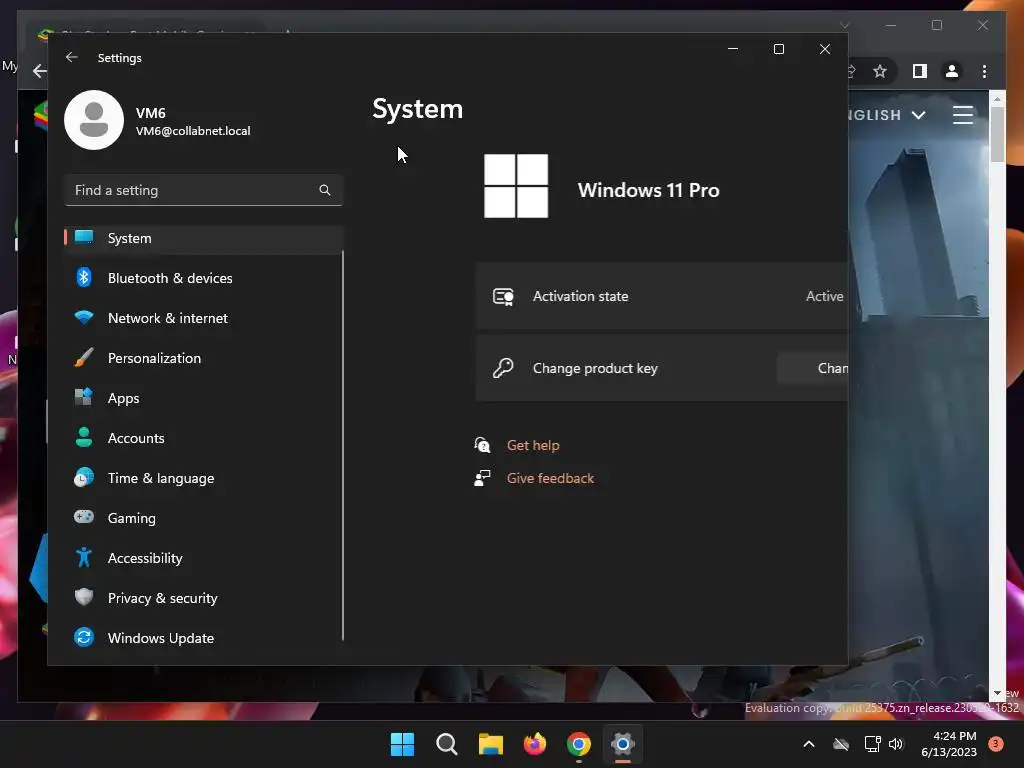
Task: Click the Activation state certificate icon
Action: [x=503, y=296]
